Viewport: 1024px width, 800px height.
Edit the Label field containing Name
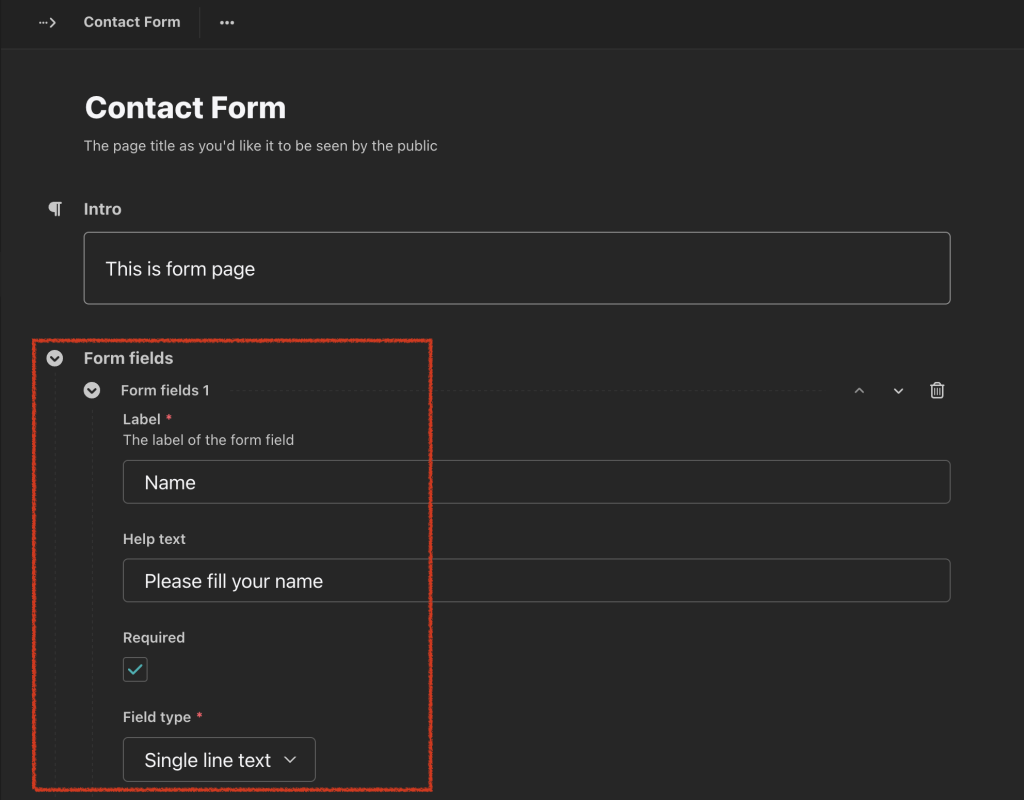pos(536,482)
